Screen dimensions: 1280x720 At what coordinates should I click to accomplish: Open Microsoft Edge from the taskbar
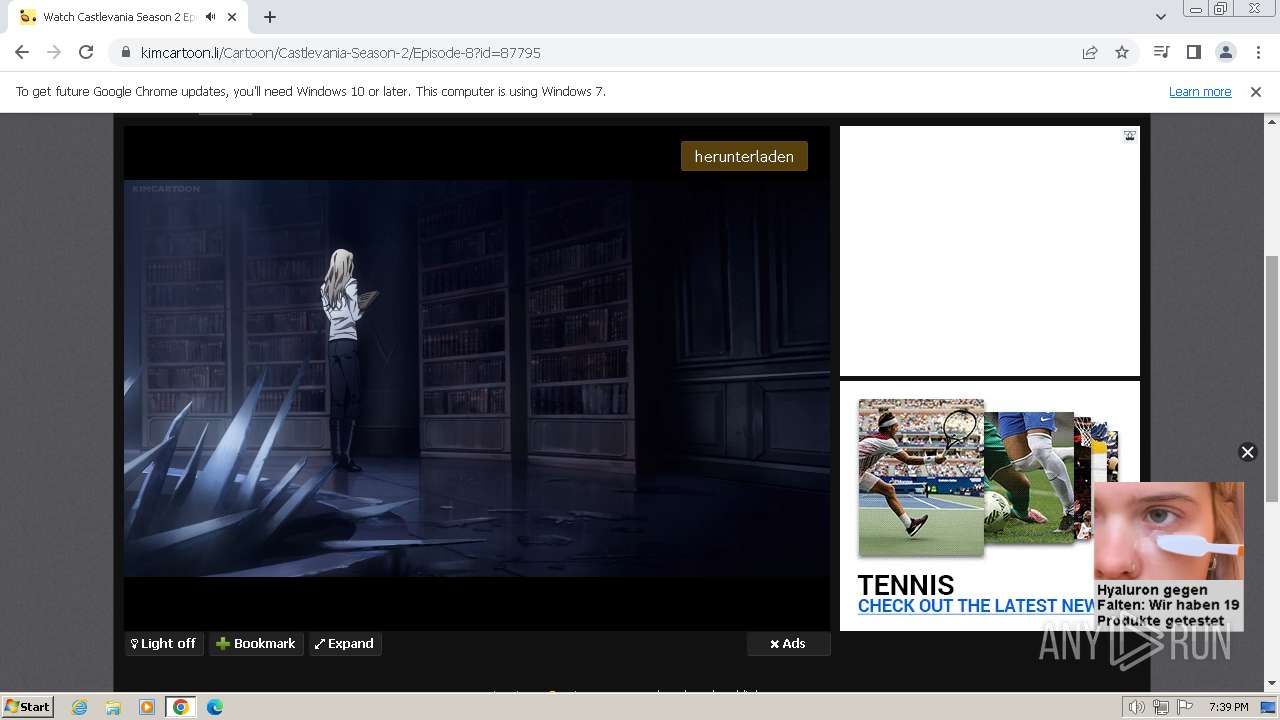215,707
